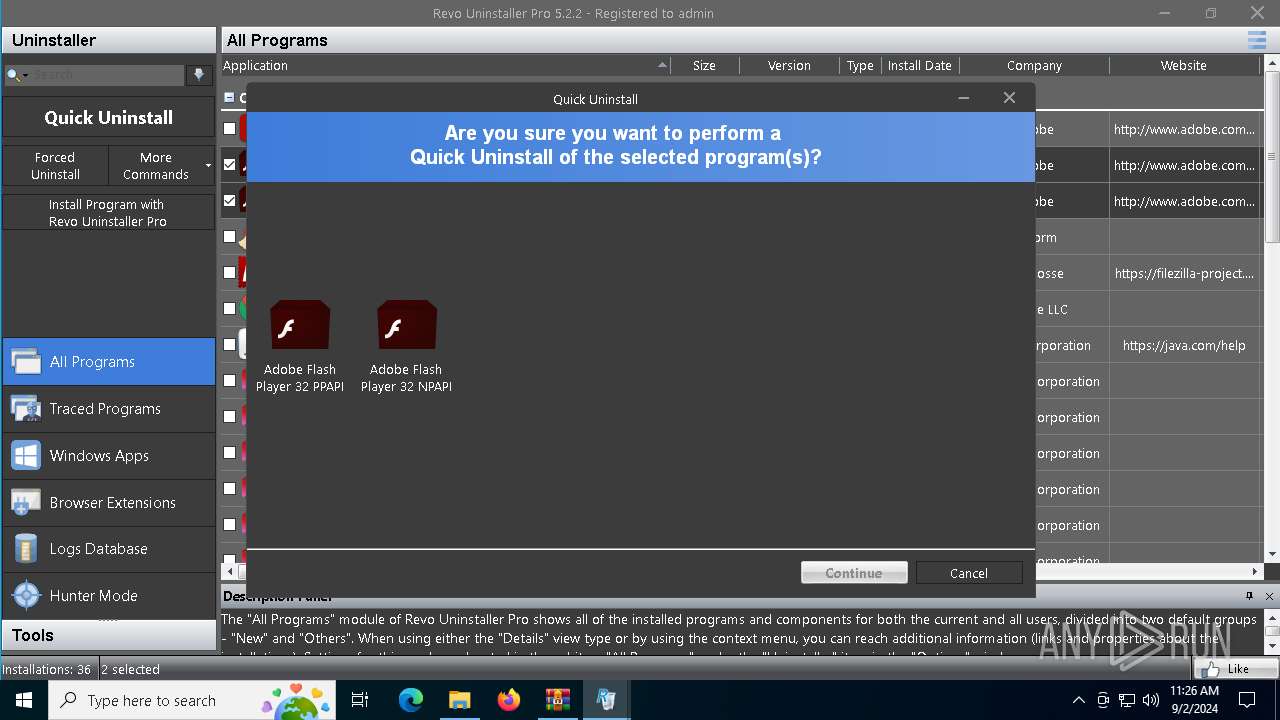Screen dimensions: 1280x720
Task: Launch Firefox from the taskbar
Action: pos(508,700)
